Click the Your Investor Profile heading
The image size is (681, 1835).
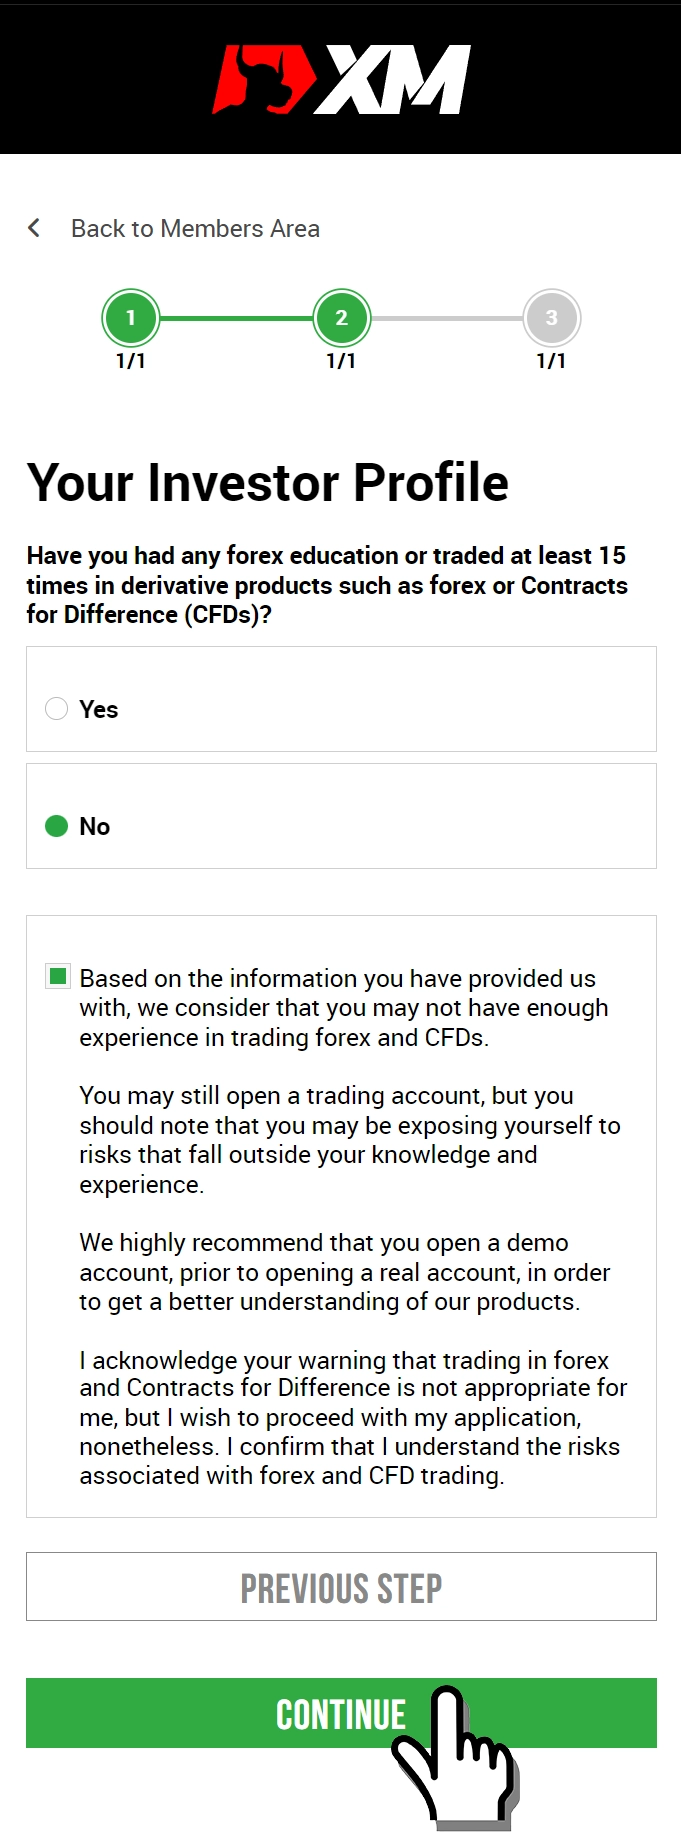pyautogui.click(x=268, y=482)
